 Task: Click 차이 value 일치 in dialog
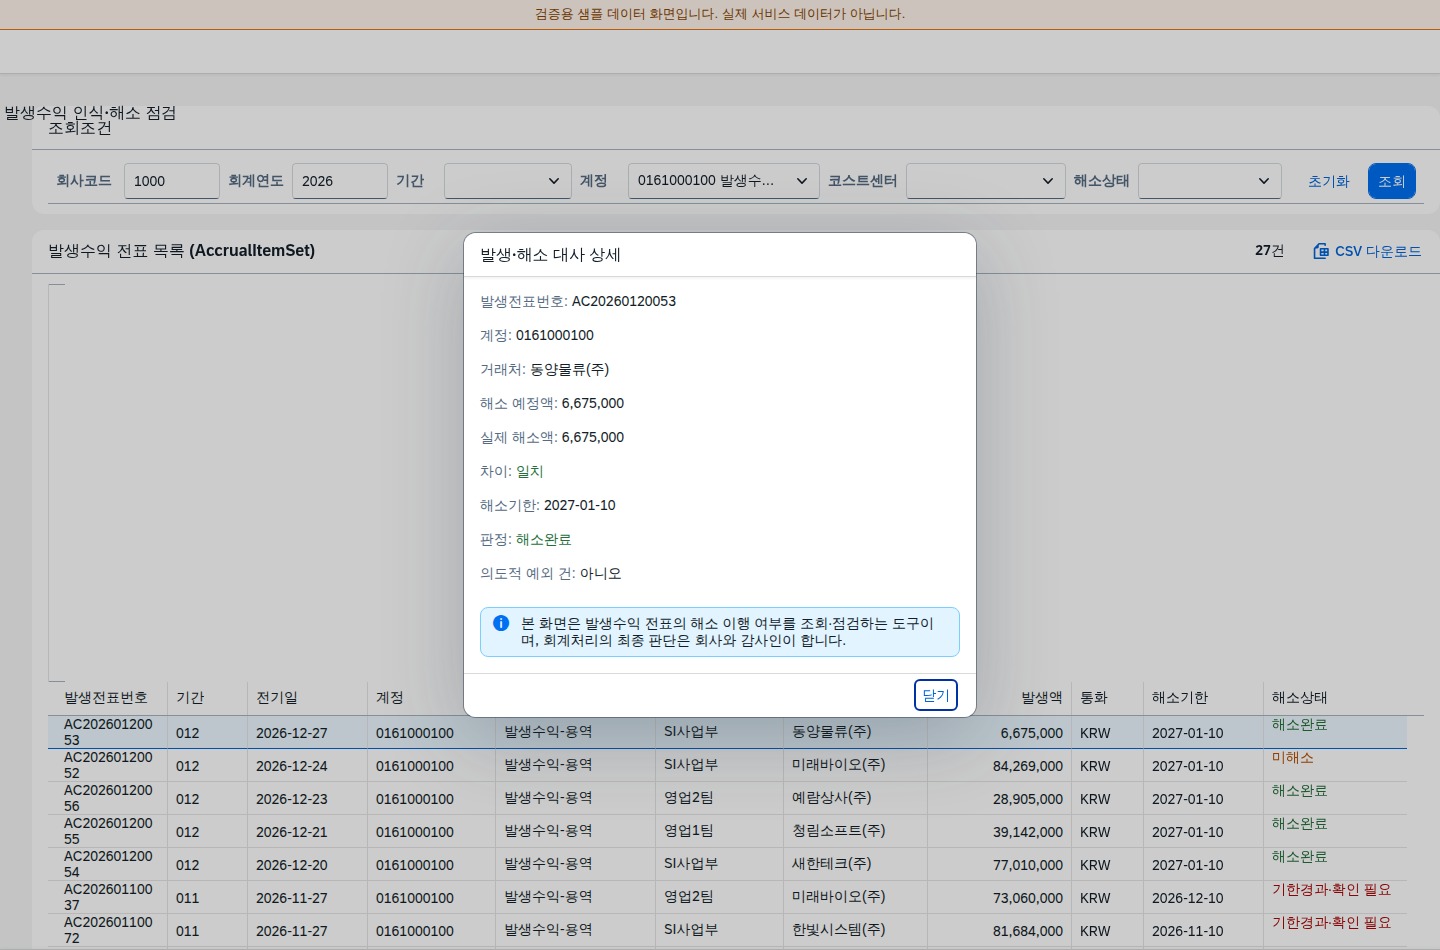(x=530, y=471)
